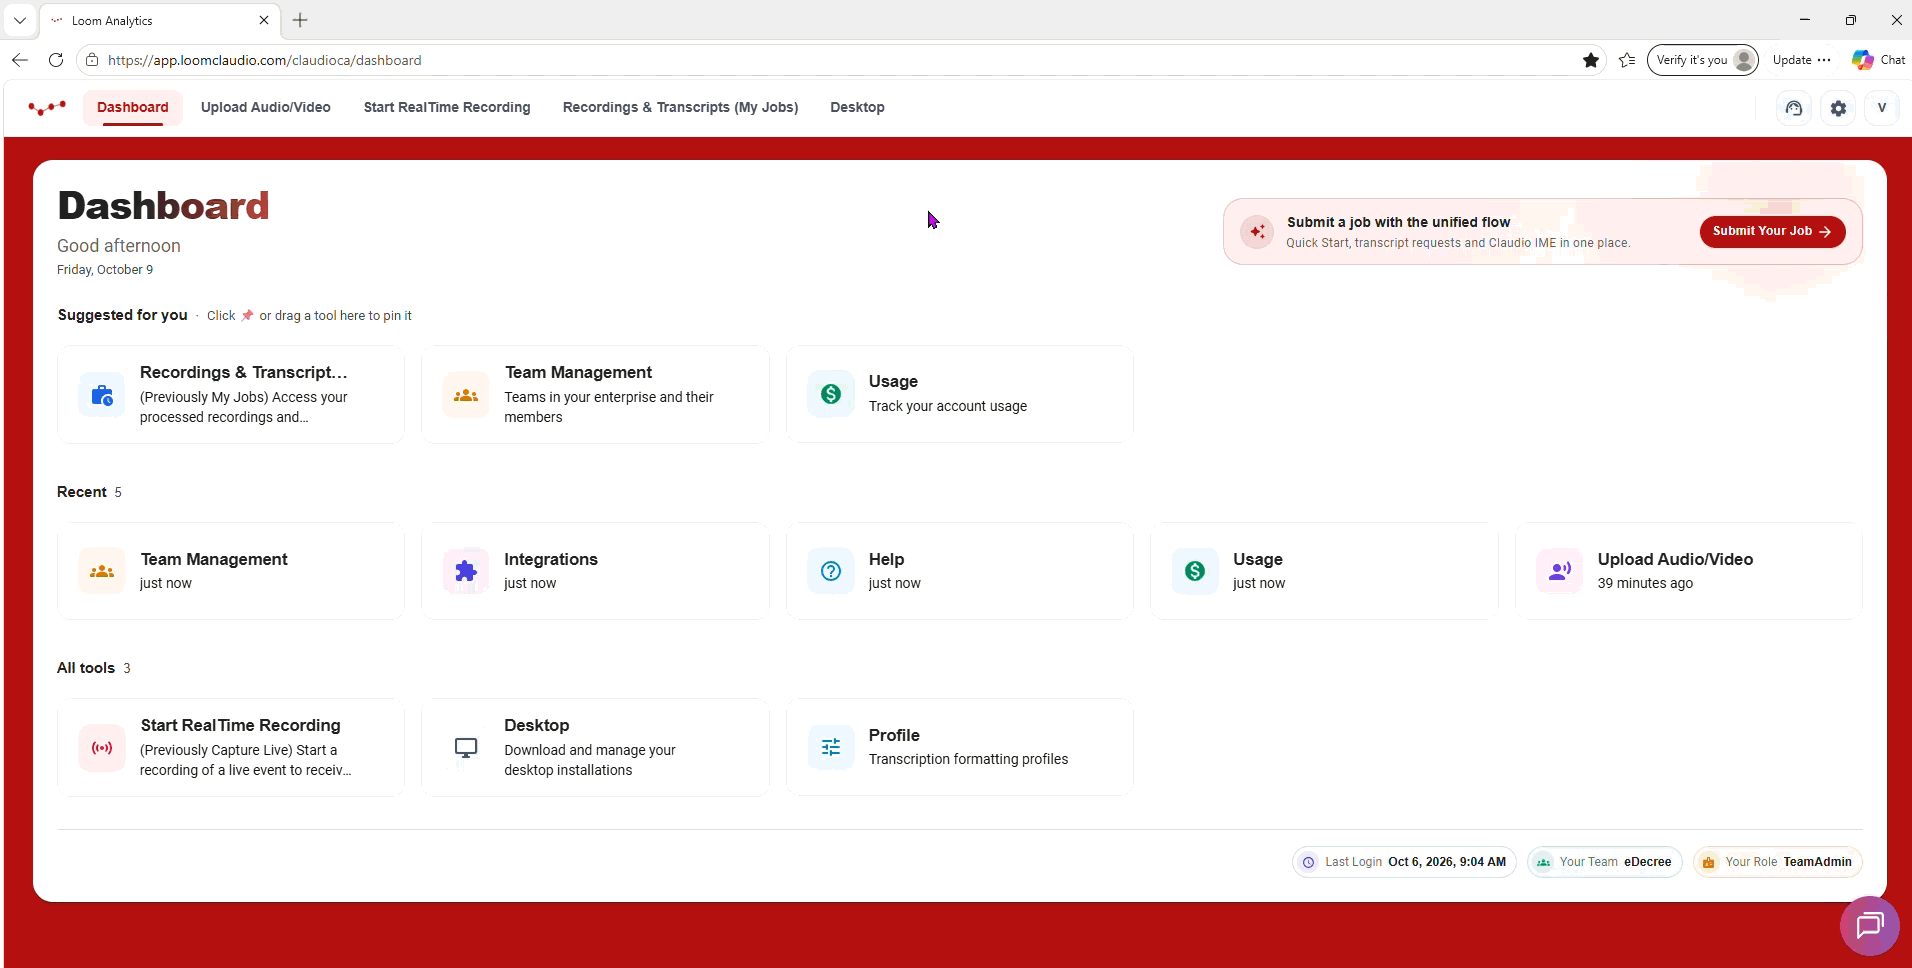
Task: Click the Verify it's you button
Action: click(1703, 60)
